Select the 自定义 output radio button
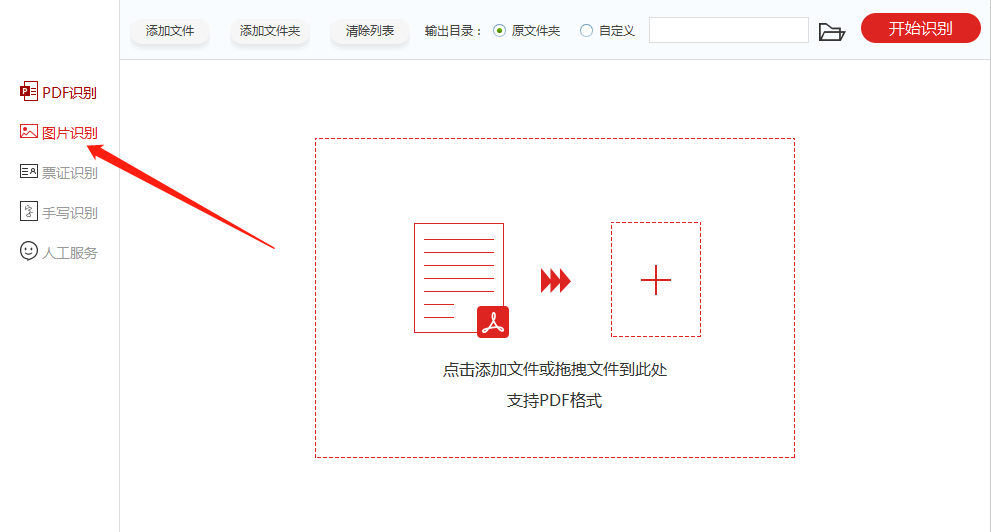 [586, 31]
